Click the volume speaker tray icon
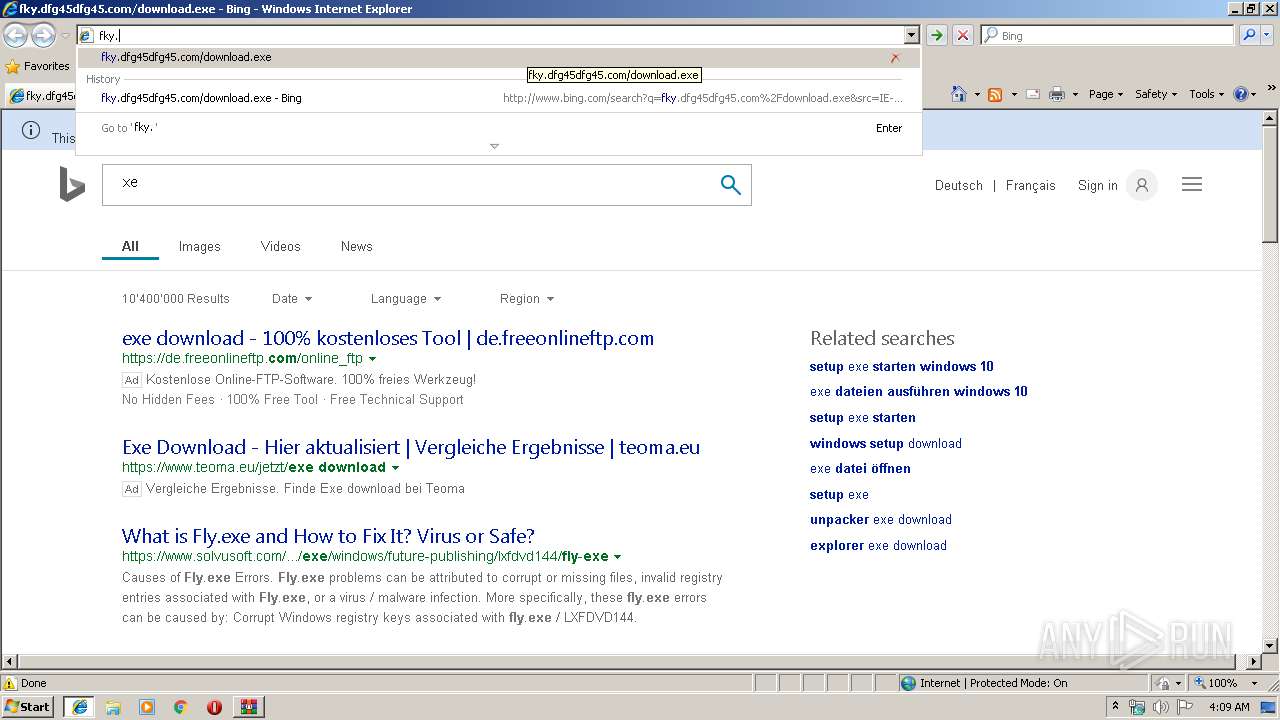The image size is (1280, 720). pos(1161,707)
